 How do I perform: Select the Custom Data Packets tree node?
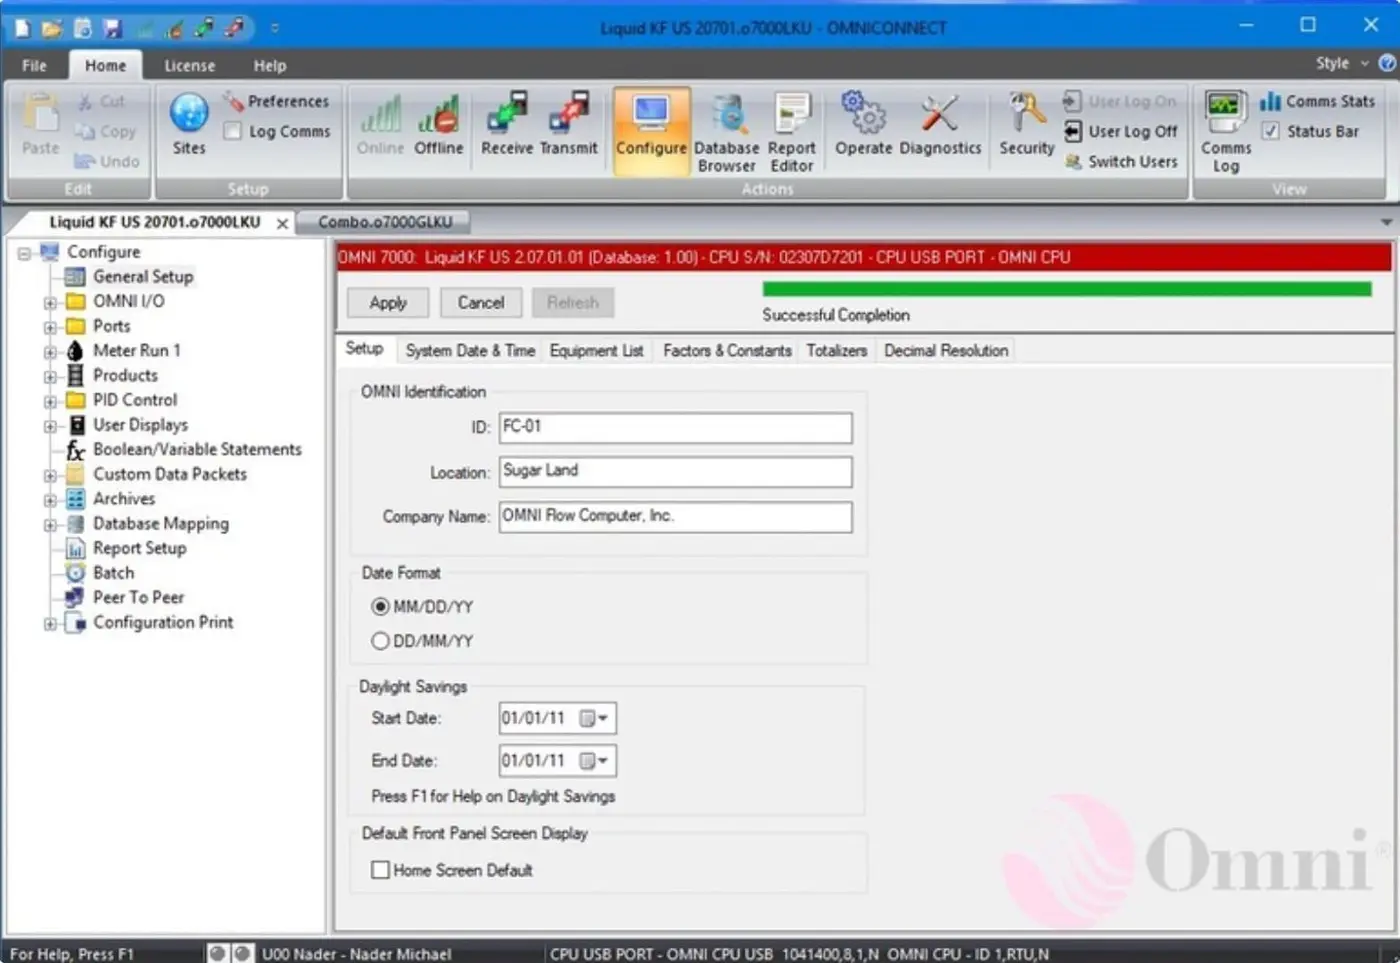tap(170, 475)
